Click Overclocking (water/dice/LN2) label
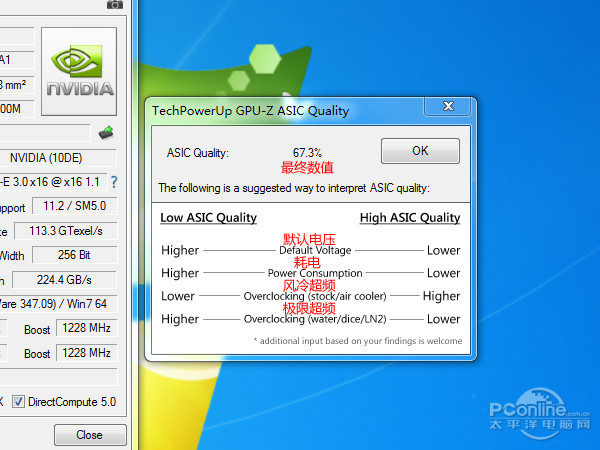600x450 pixels. 315,319
